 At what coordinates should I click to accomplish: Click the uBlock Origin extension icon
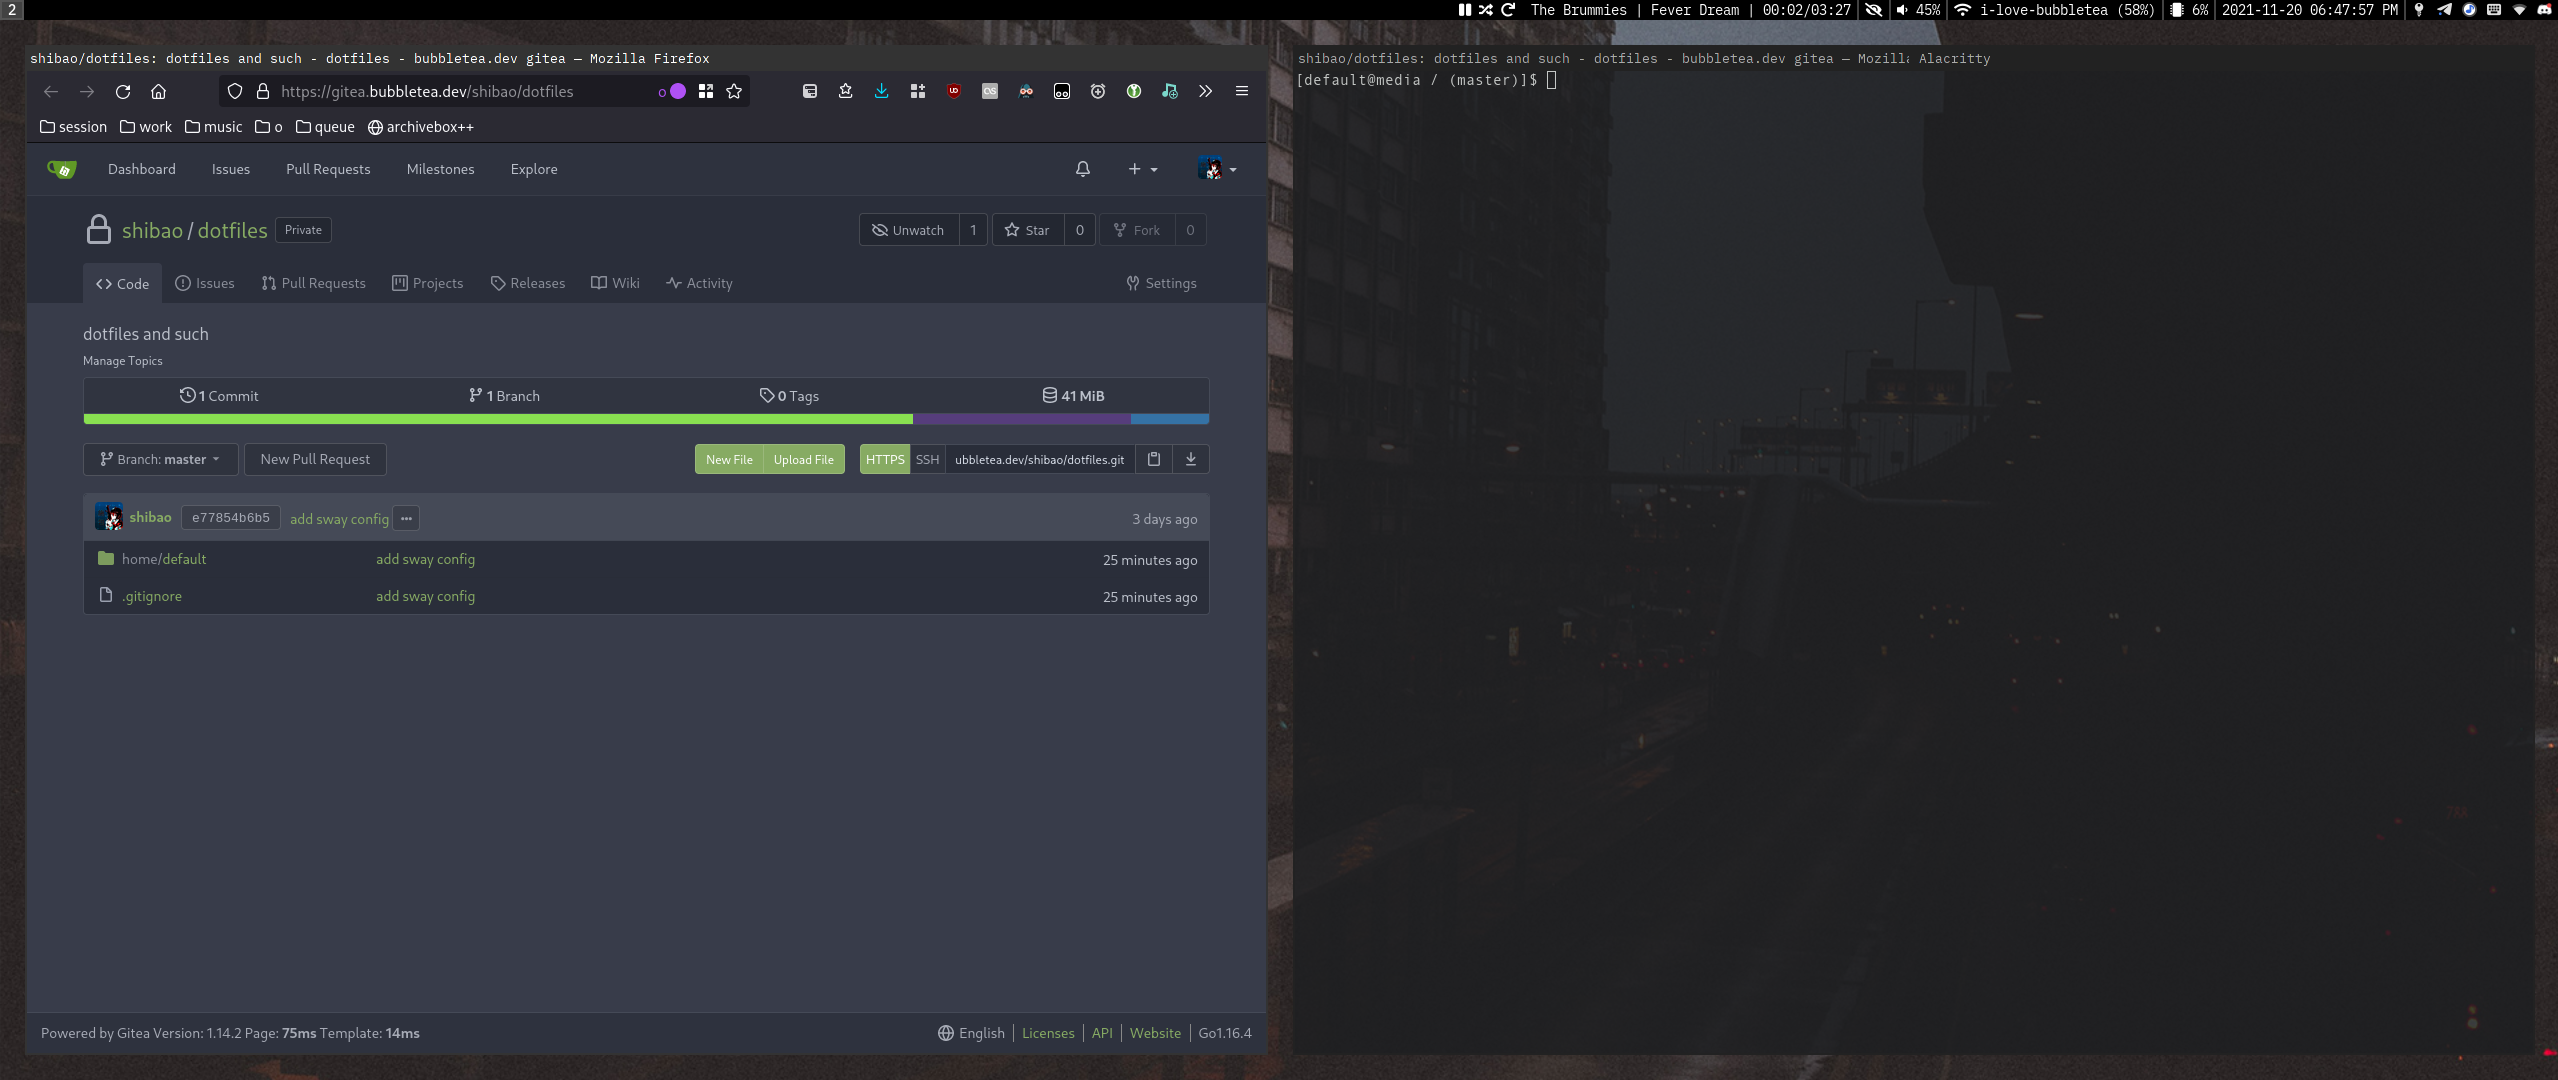click(x=953, y=91)
